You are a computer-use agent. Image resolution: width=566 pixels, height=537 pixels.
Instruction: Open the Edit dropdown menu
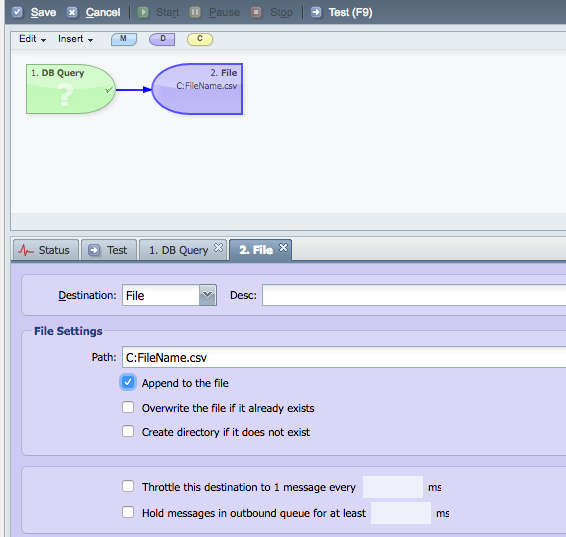[x=32, y=39]
